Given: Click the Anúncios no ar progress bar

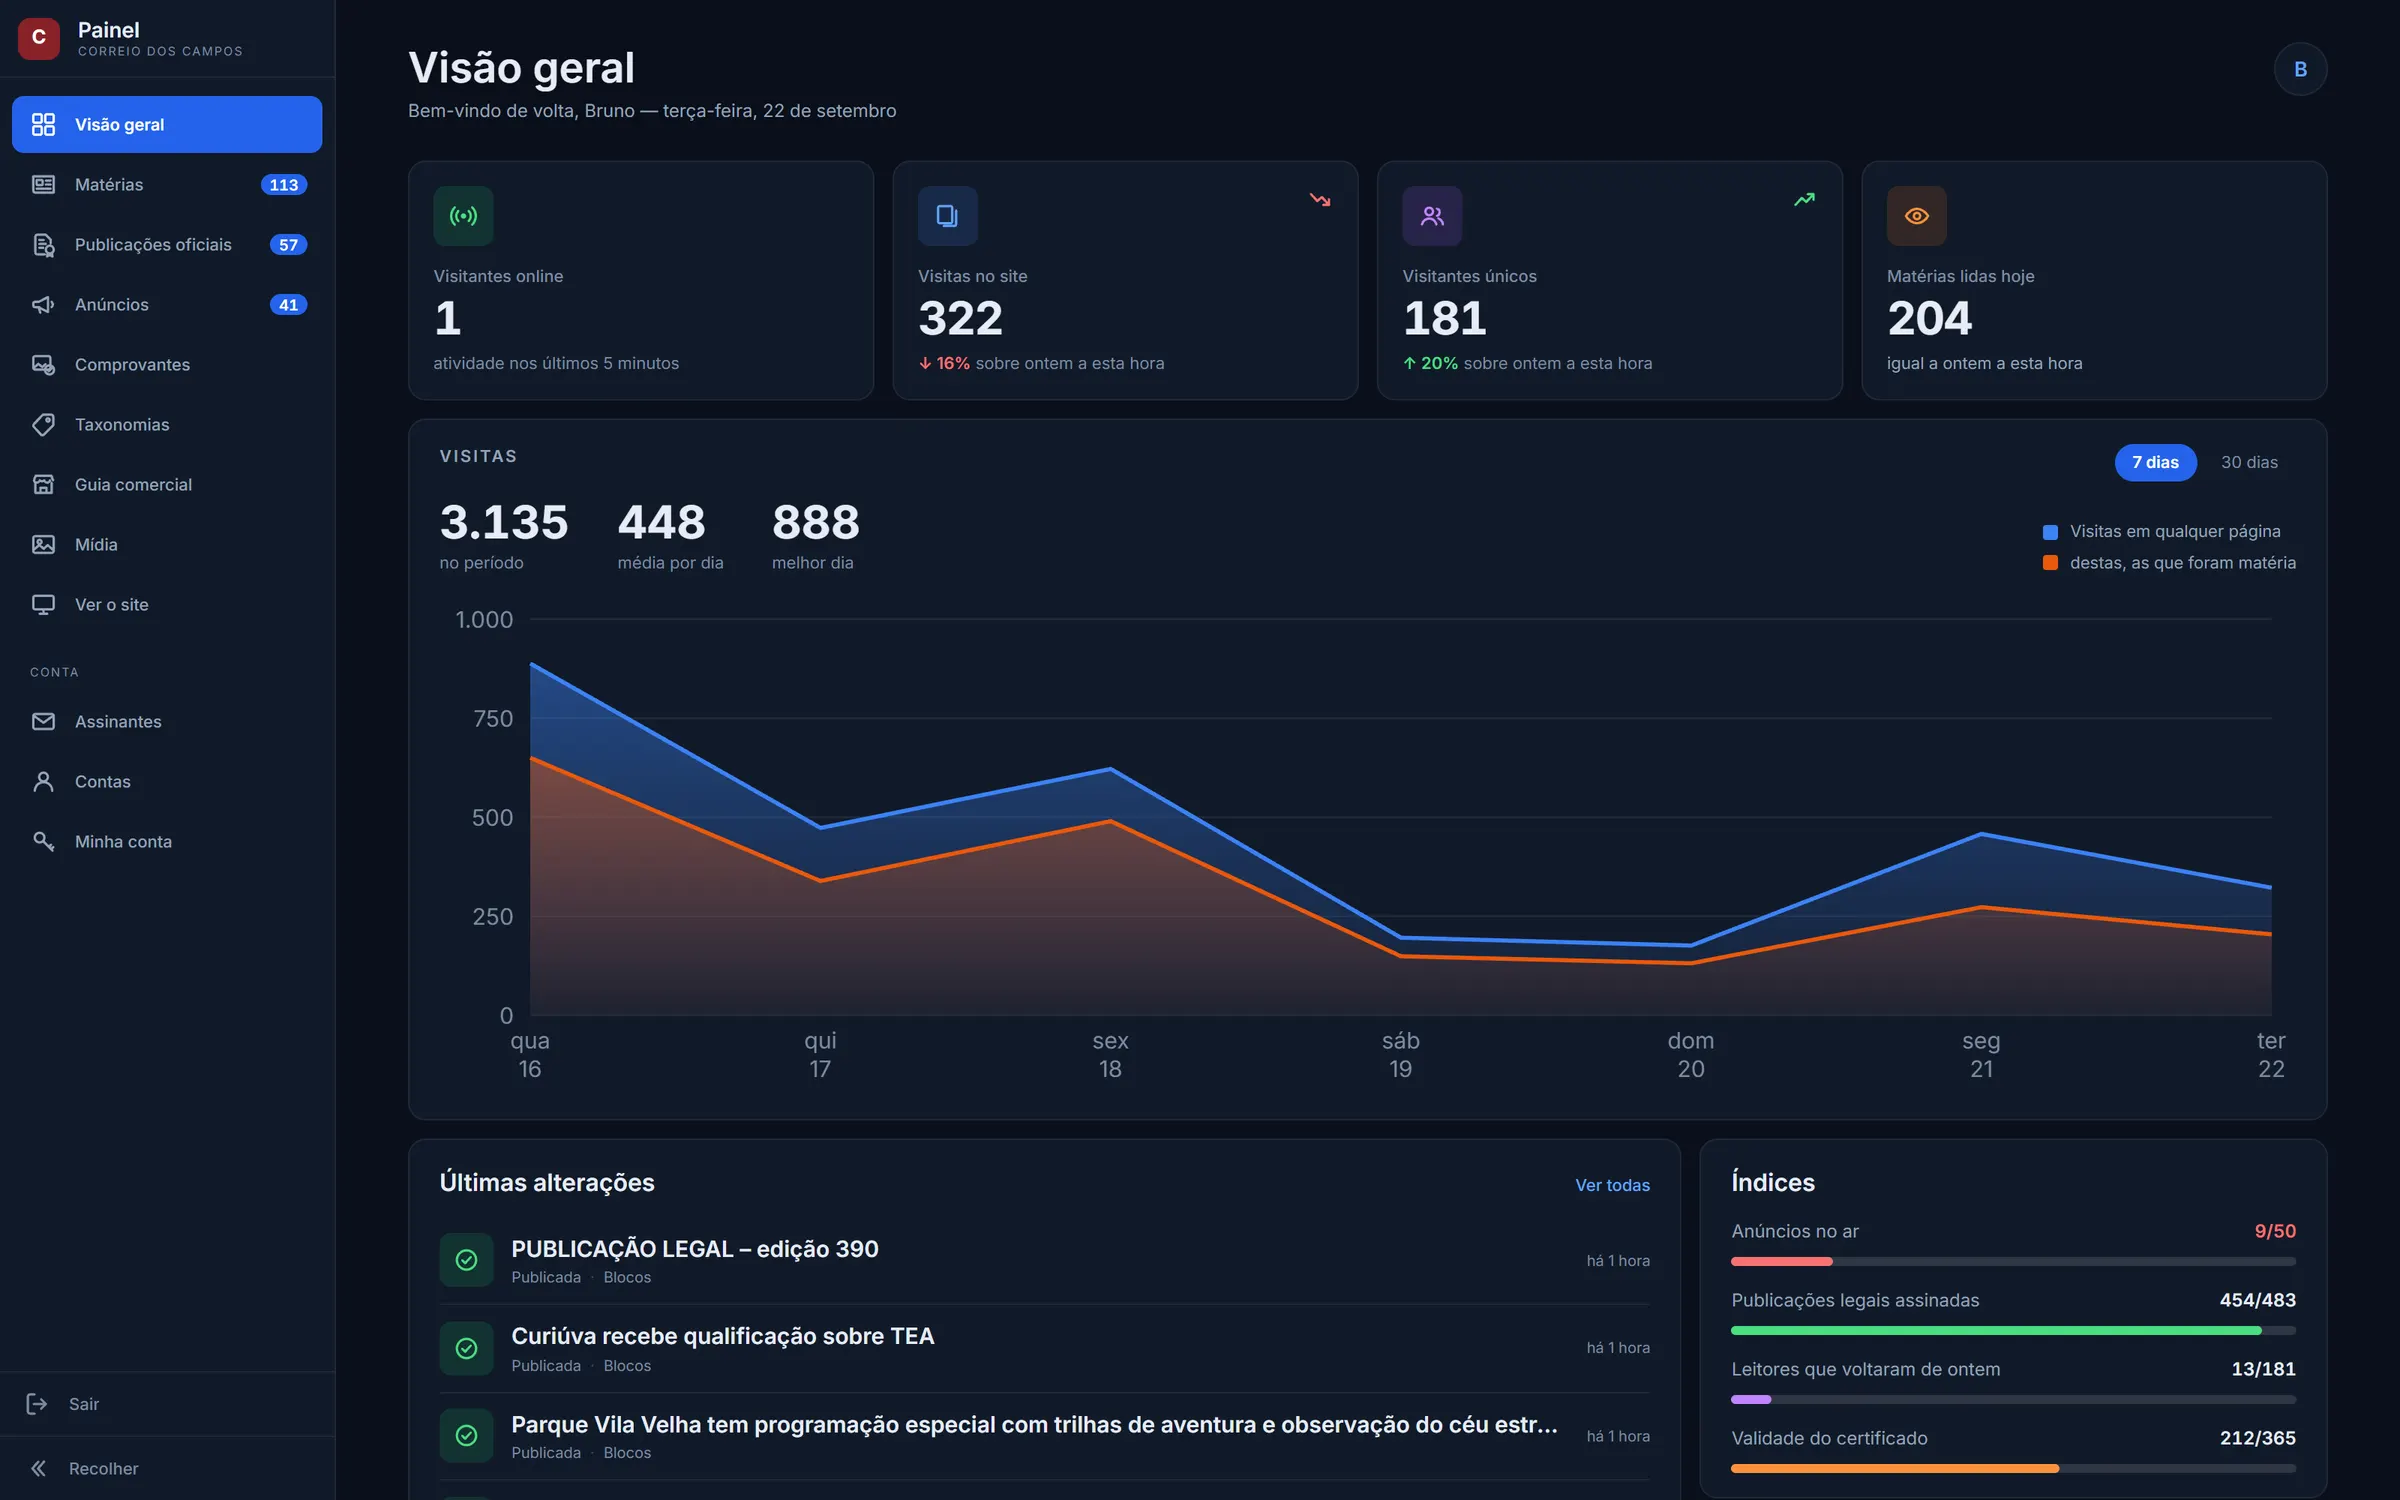Looking at the screenshot, I should tap(2013, 1261).
